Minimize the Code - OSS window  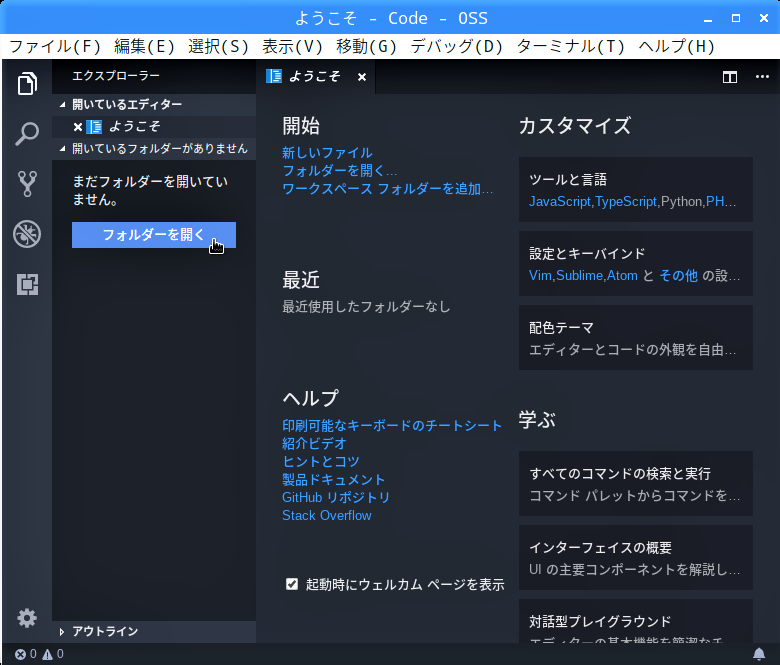coord(708,19)
